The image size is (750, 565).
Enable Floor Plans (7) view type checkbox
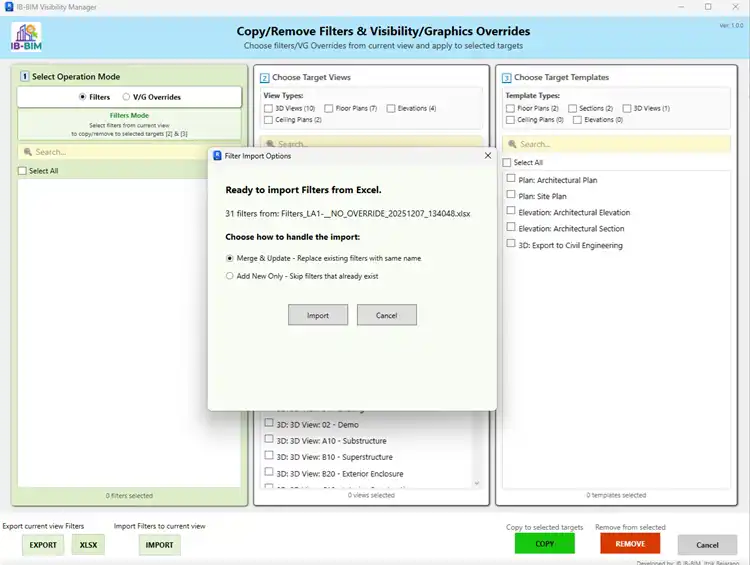(x=329, y=109)
